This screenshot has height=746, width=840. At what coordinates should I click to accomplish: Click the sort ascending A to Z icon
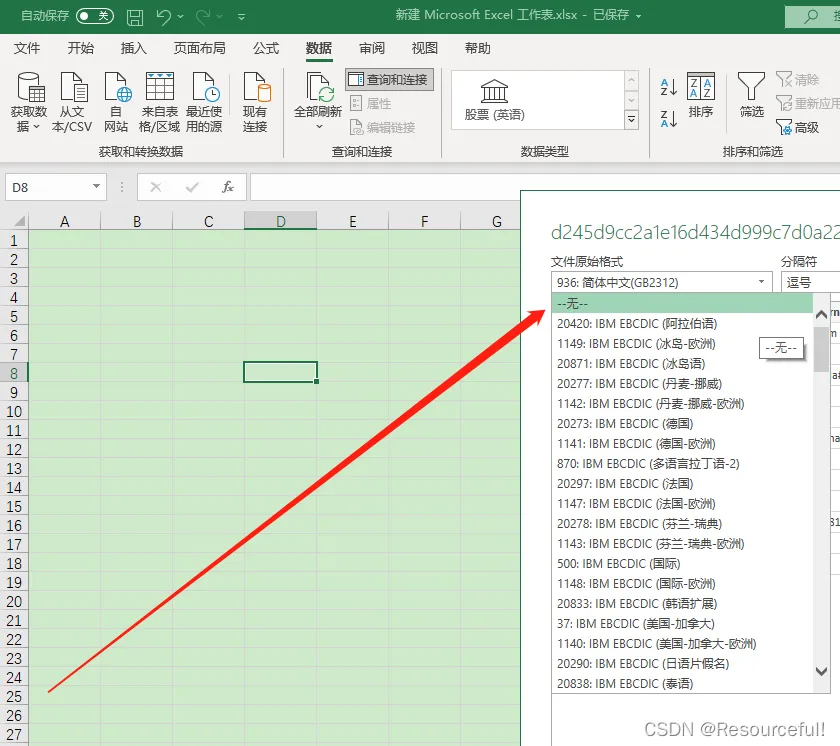coord(669,87)
